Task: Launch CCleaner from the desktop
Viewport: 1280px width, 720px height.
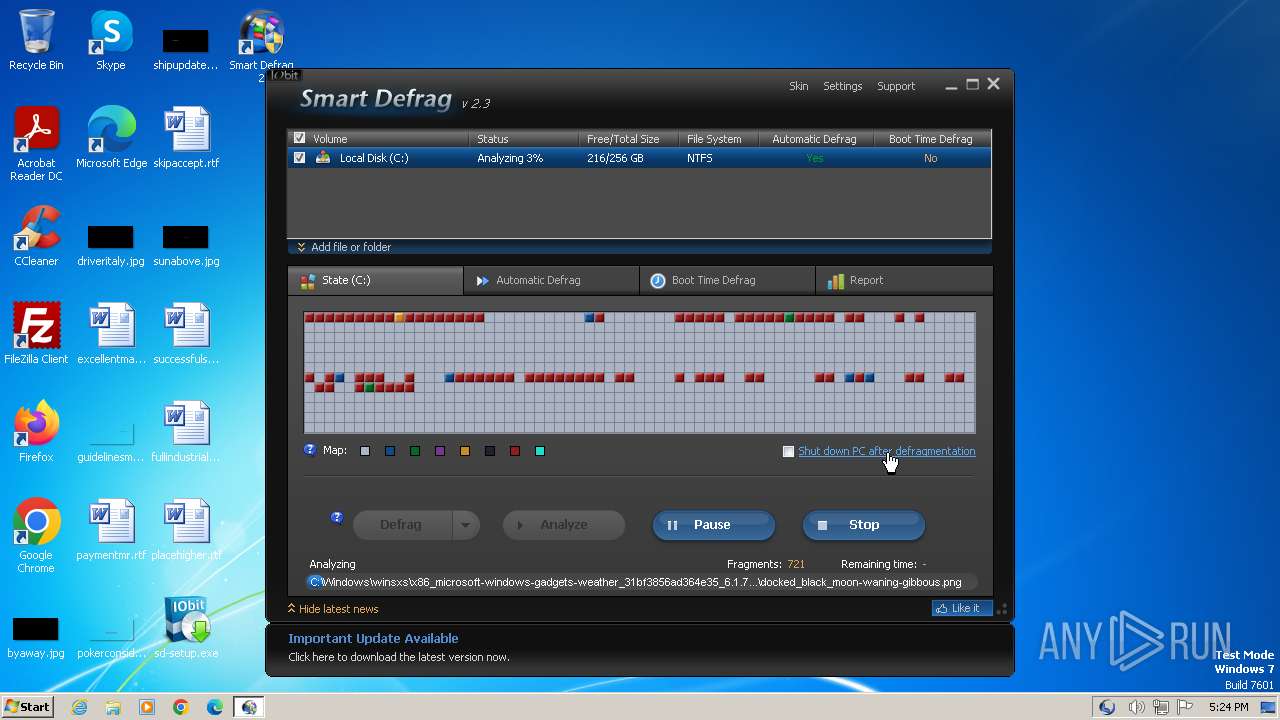Action: (36, 236)
